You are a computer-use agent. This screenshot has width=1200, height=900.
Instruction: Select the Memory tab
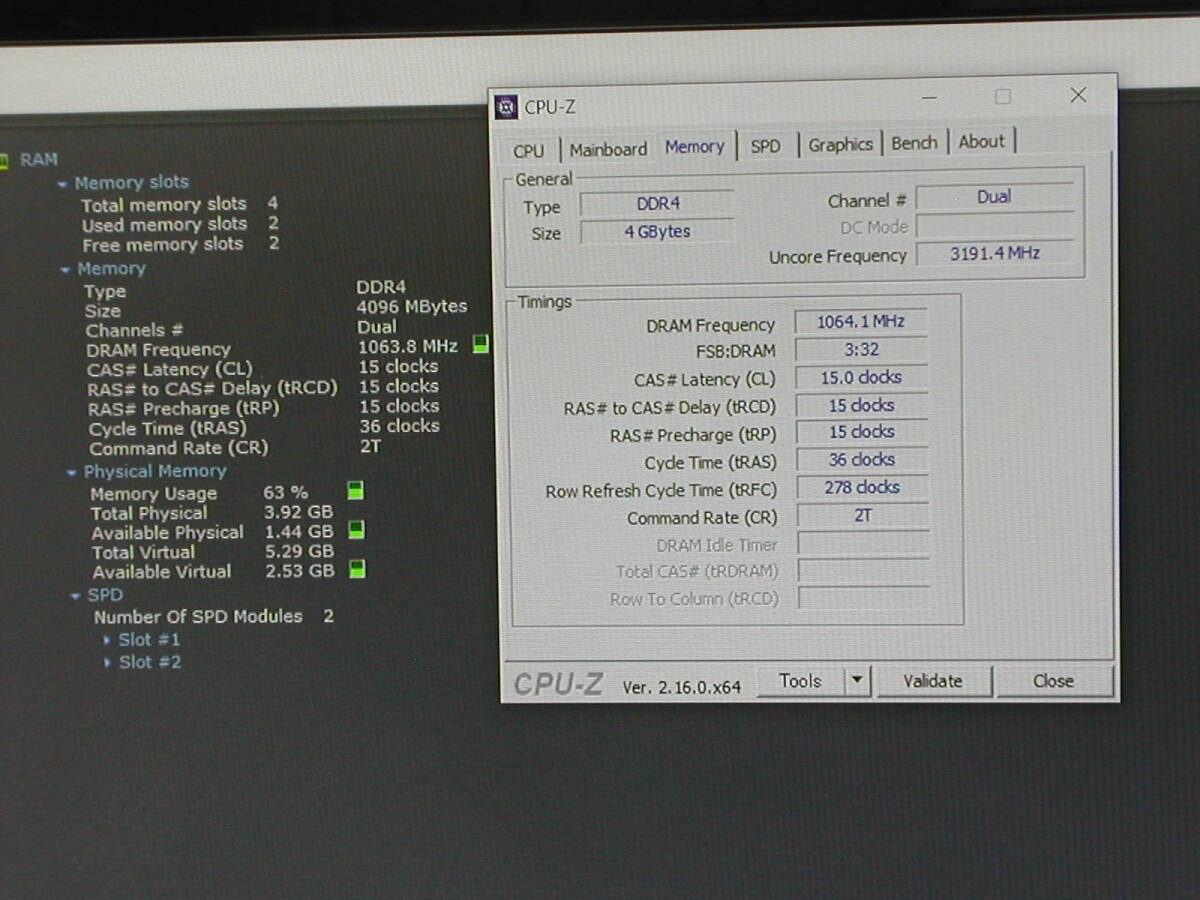tap(694, 146)
